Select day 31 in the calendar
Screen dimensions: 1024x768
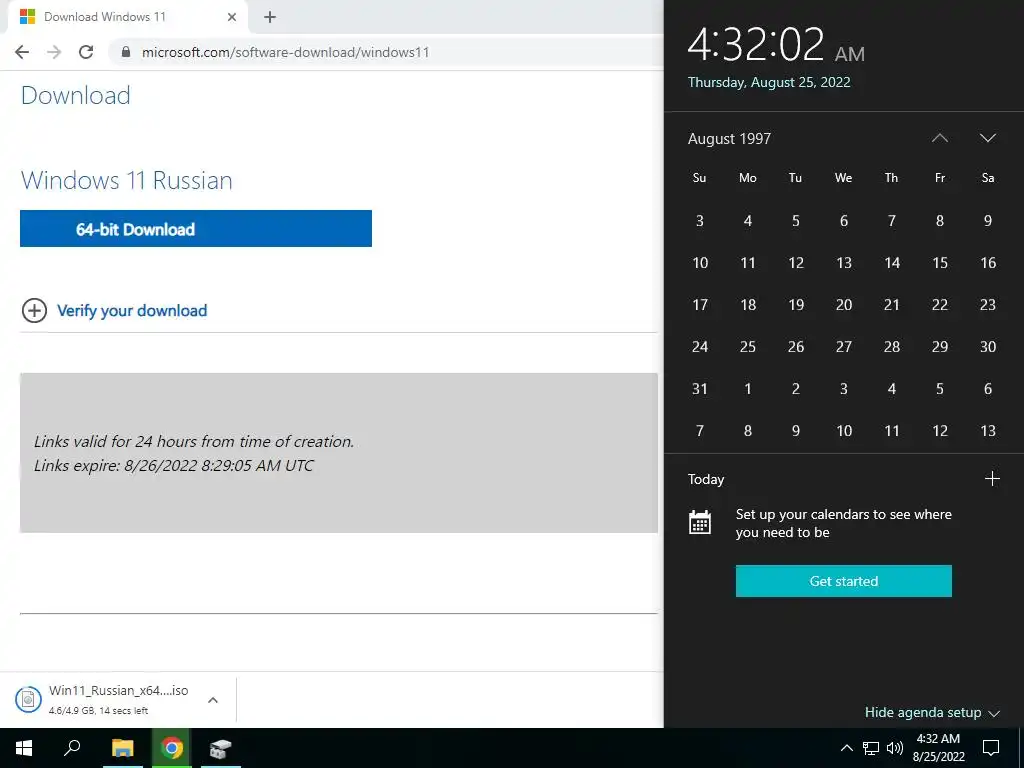[x=699, y=389]
